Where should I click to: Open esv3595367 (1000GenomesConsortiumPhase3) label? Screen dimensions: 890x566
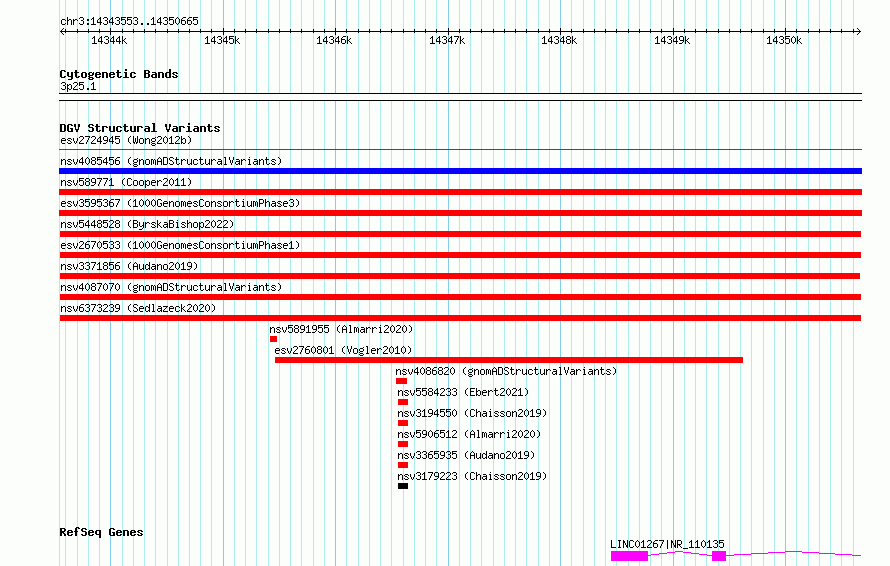point(180,203)
